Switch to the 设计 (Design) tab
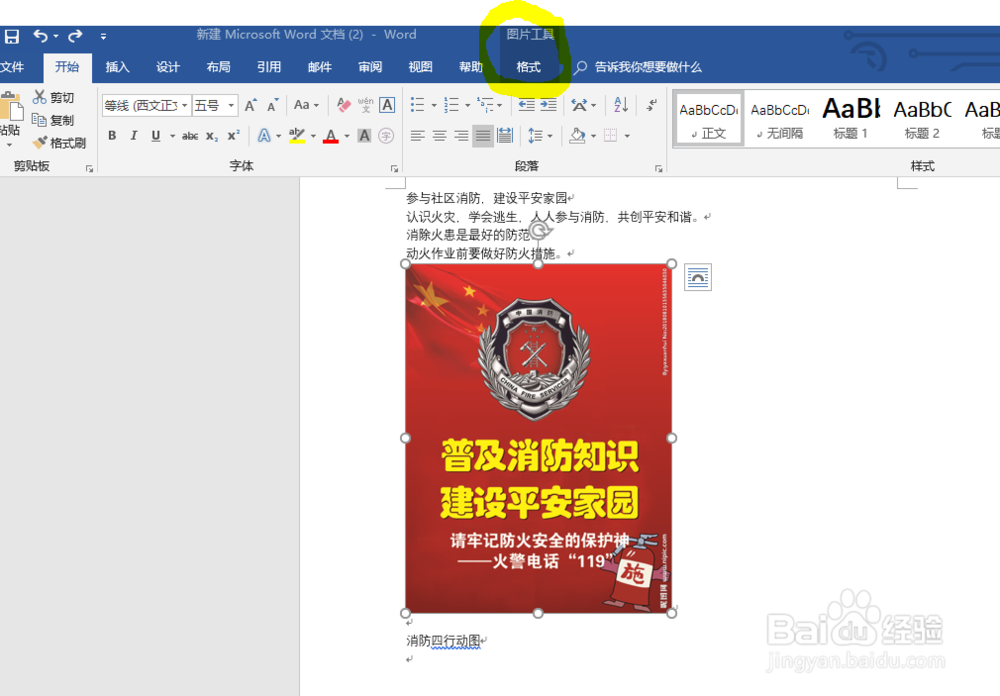This screenshot has height=696, width=1000. coord(168,67)
